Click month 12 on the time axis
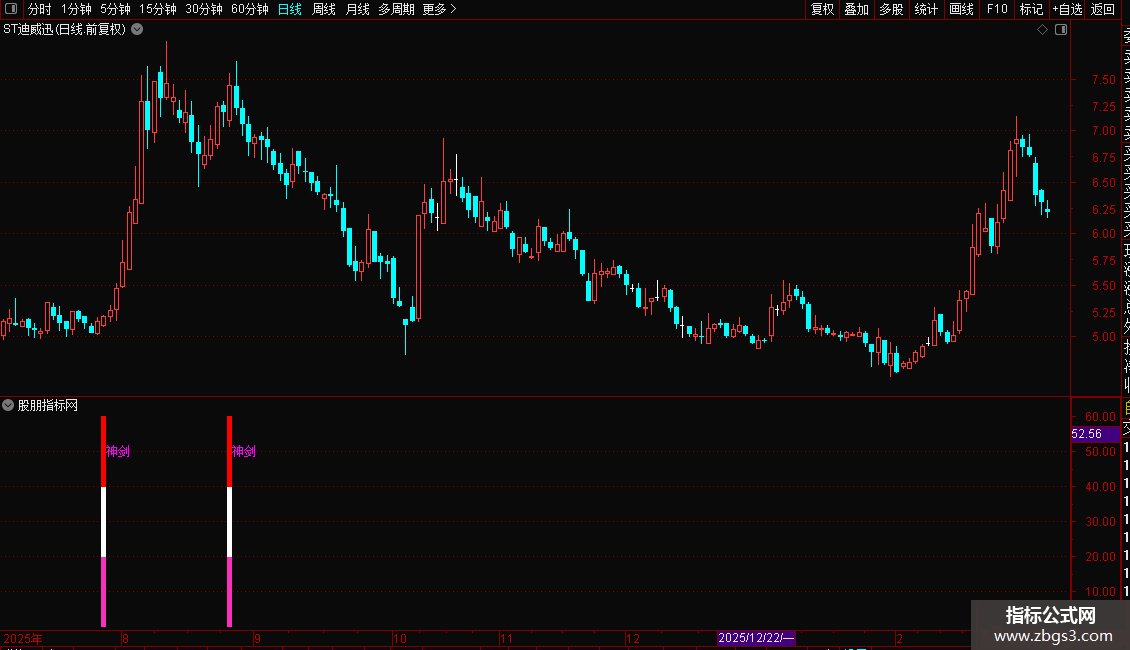The height and width of the screenshot is (650, 1130). tap(633, 638)
